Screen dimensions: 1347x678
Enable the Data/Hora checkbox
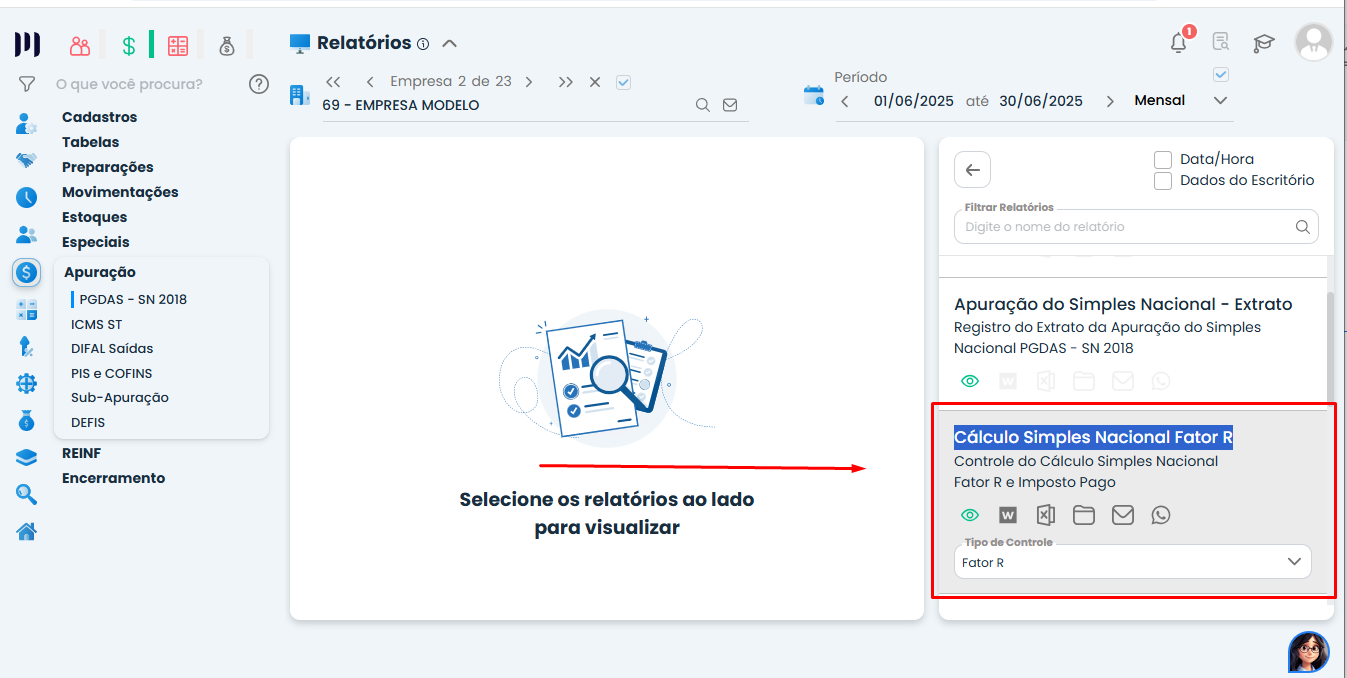click(x=1163, y=159)
